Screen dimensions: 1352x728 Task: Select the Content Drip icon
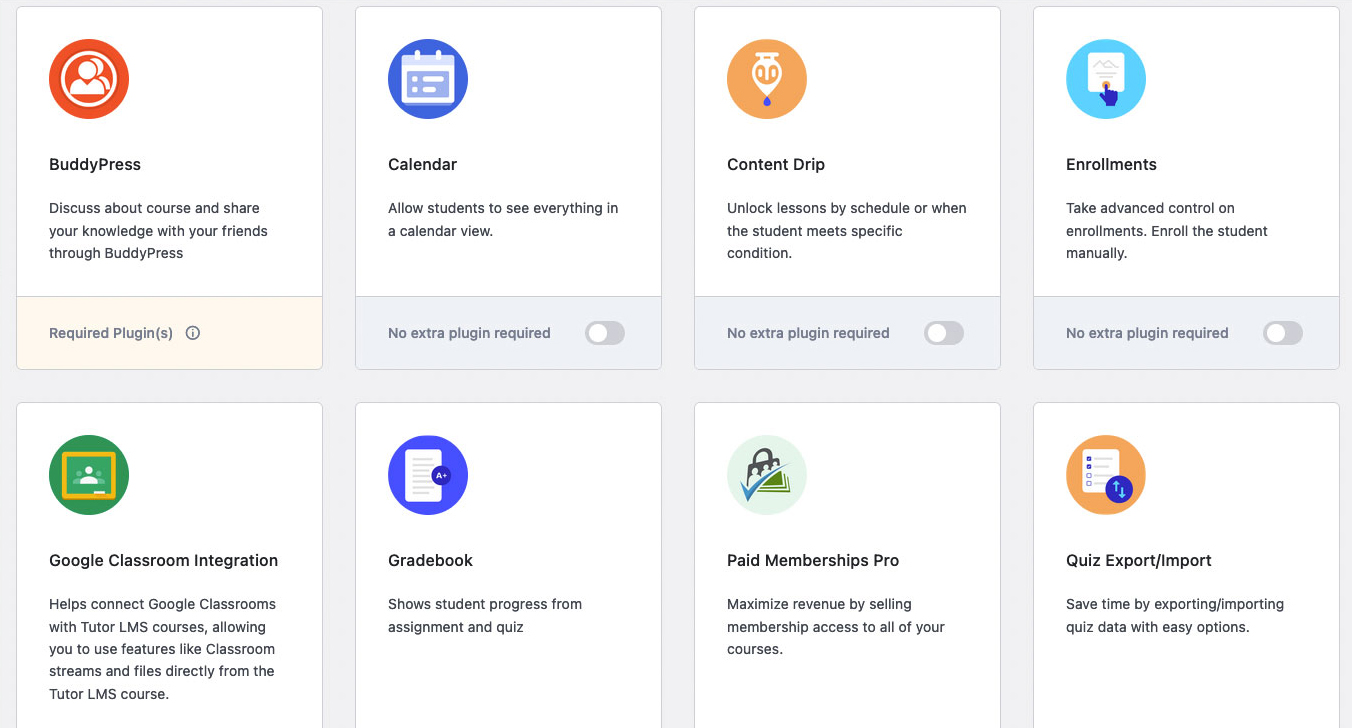click(767, 79)
